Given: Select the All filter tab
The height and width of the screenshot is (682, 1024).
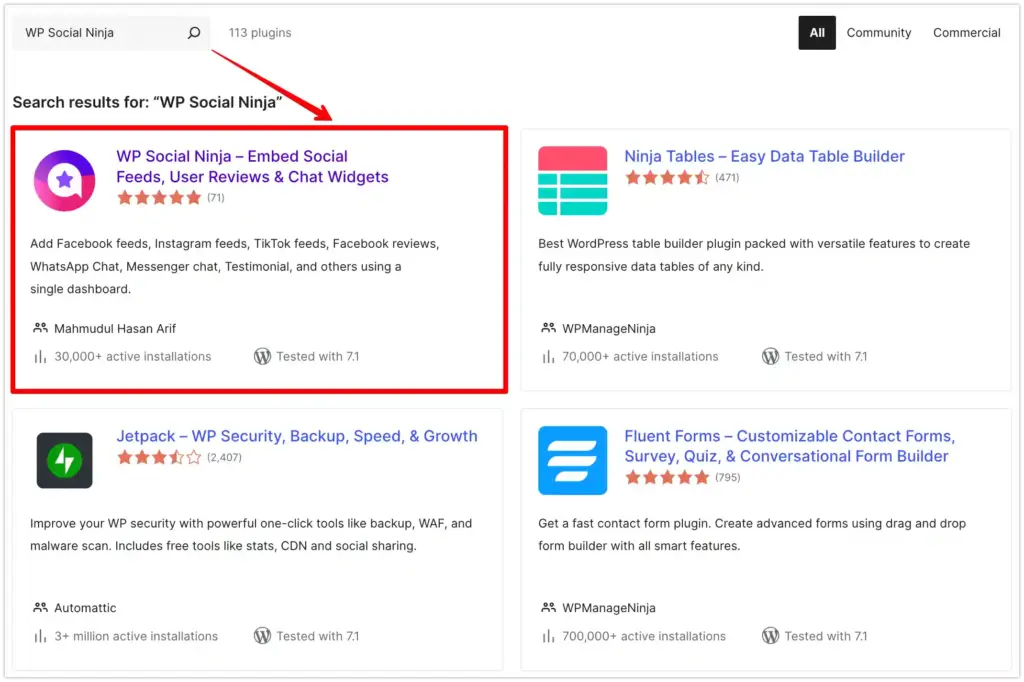Looking at the screenshot, I should [816, 33].
